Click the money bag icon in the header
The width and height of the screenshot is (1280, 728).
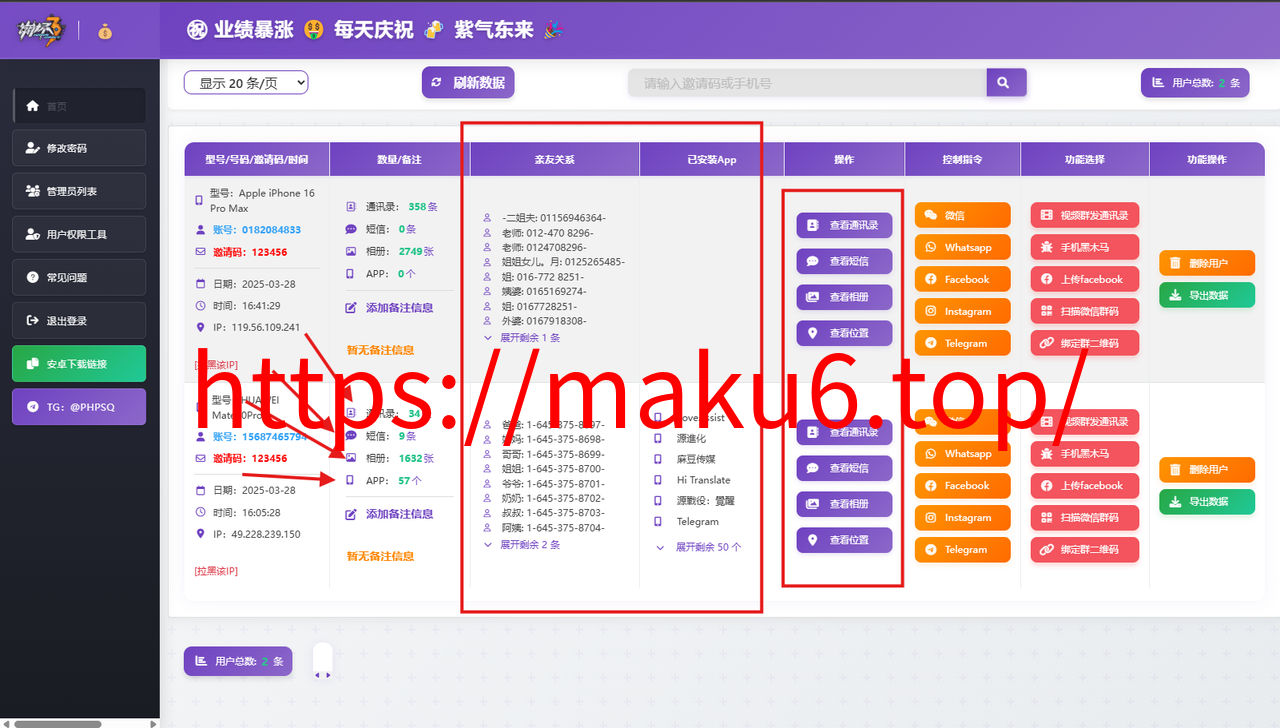pyautogui.click(x=105, y=31)
